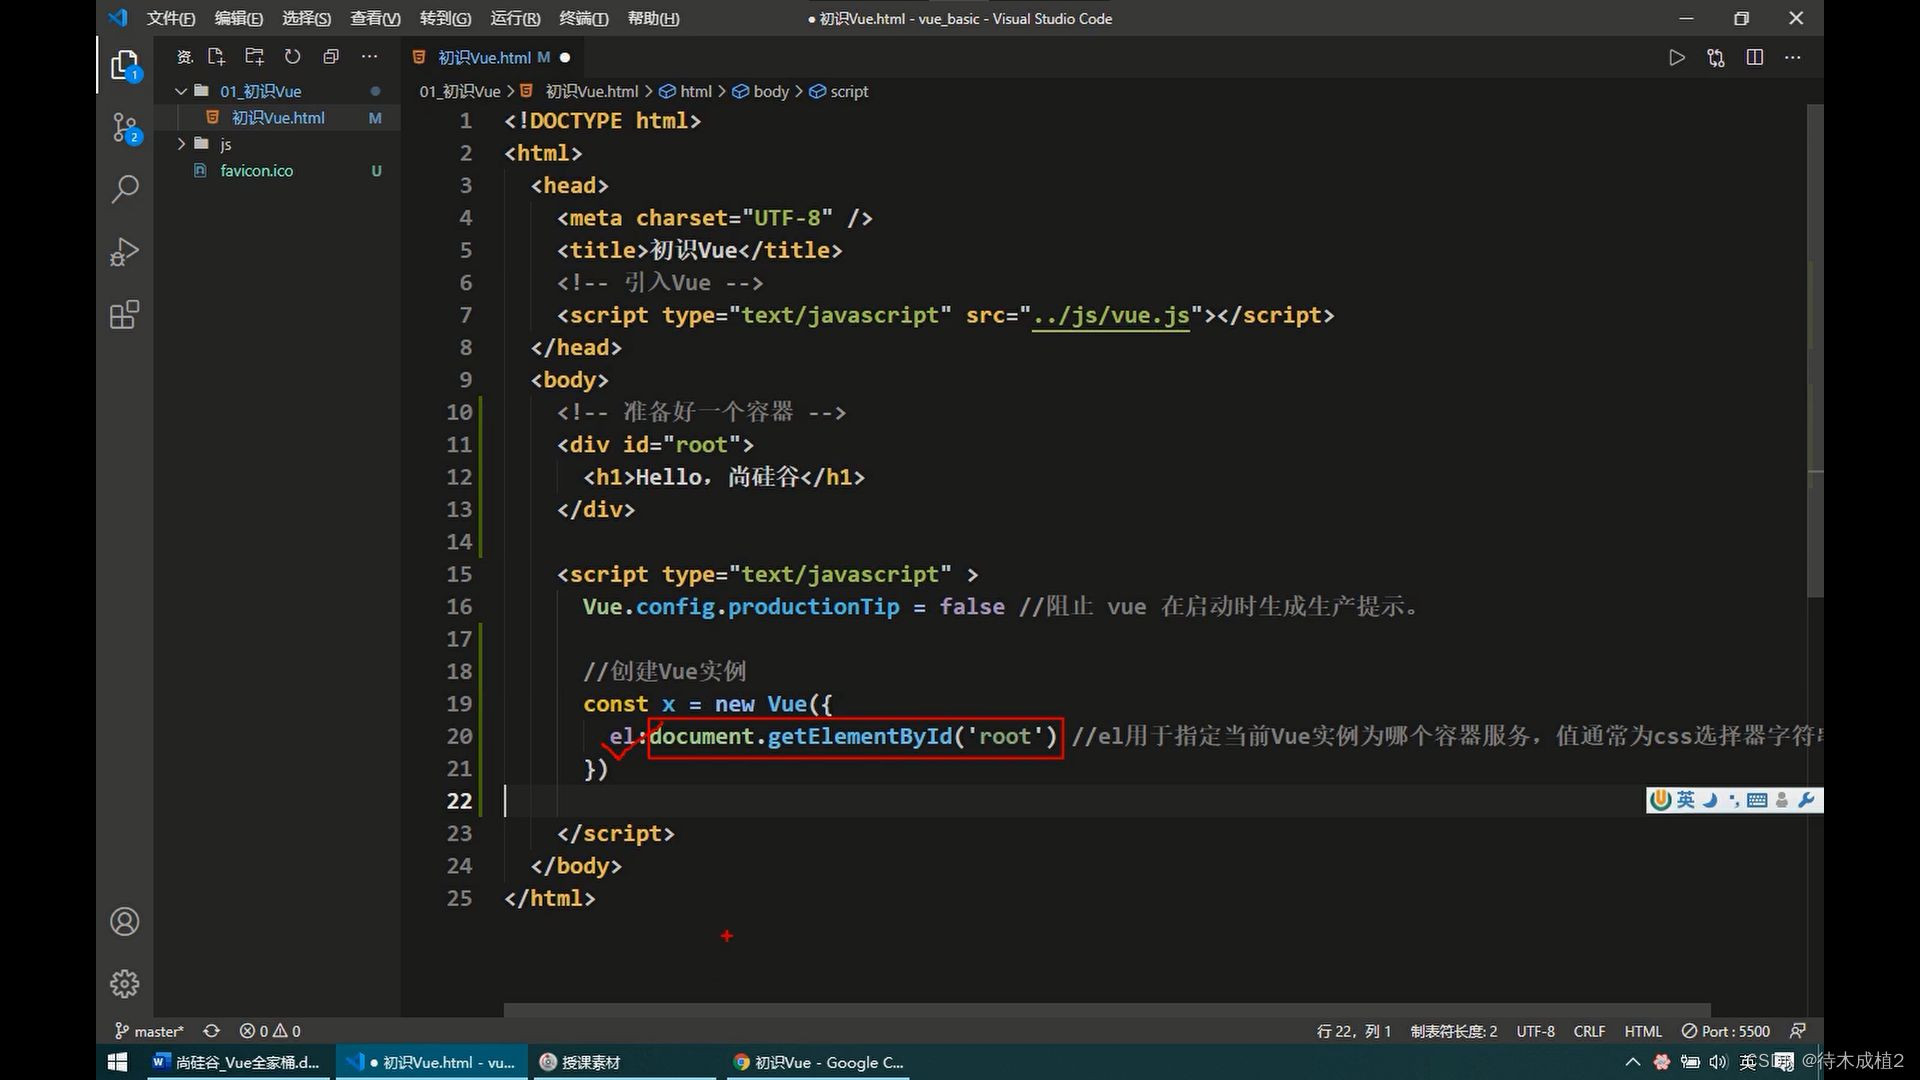This screenshot has width=1920, height=1080.
Task: Click CRLF line ending in status bar
Action: [x=1589, y=1031]
